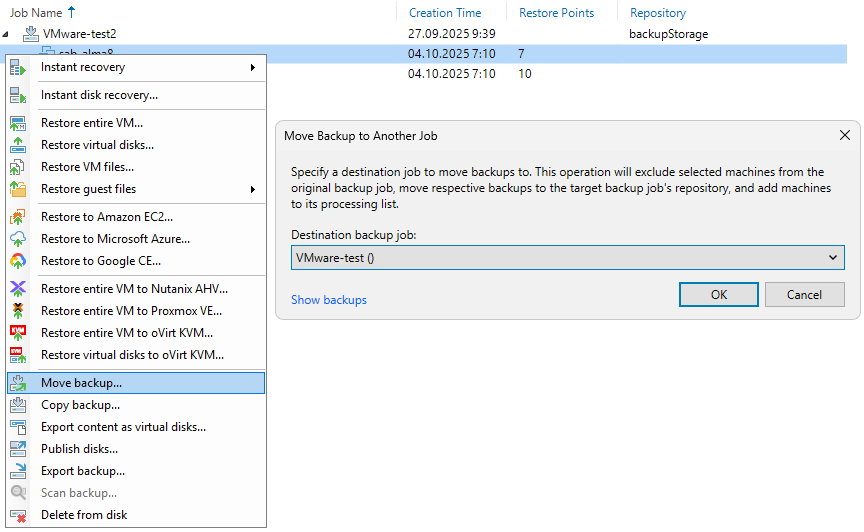Image resolution: width=864 pixels, height=532 pixels.
Task: Choose Publish disks menu entry
Action: click(136, 449)
